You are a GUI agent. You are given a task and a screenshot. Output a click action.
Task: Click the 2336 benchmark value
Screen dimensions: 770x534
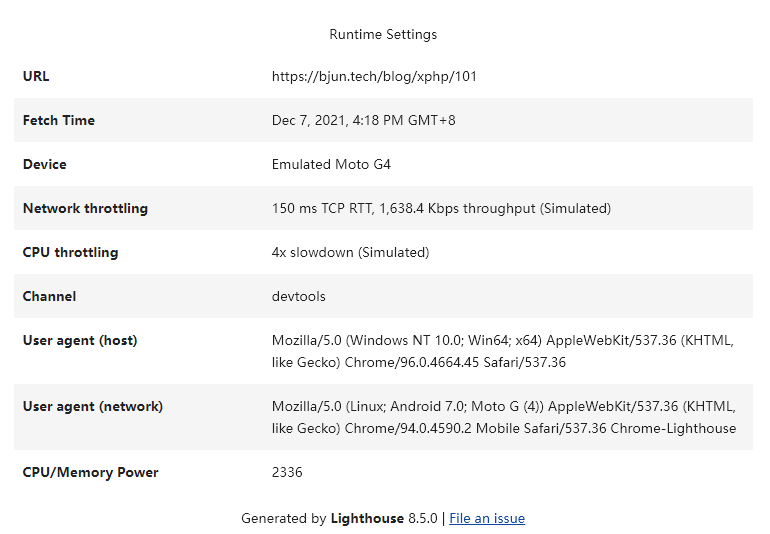tap(287, 472)
